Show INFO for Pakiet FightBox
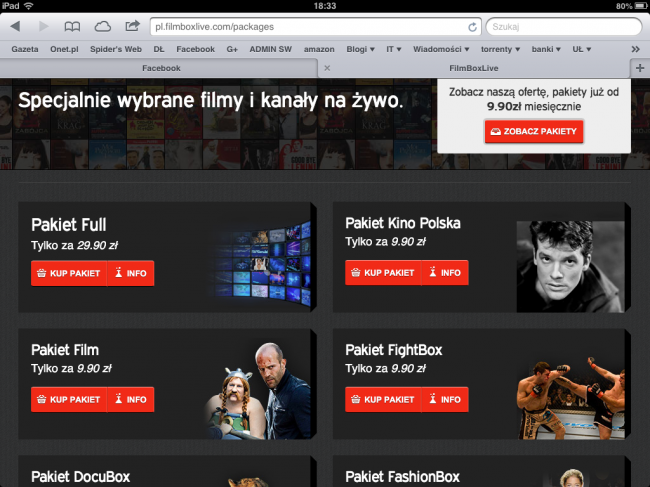This screenshot has width=650, height=487. (x=445, y=400)
